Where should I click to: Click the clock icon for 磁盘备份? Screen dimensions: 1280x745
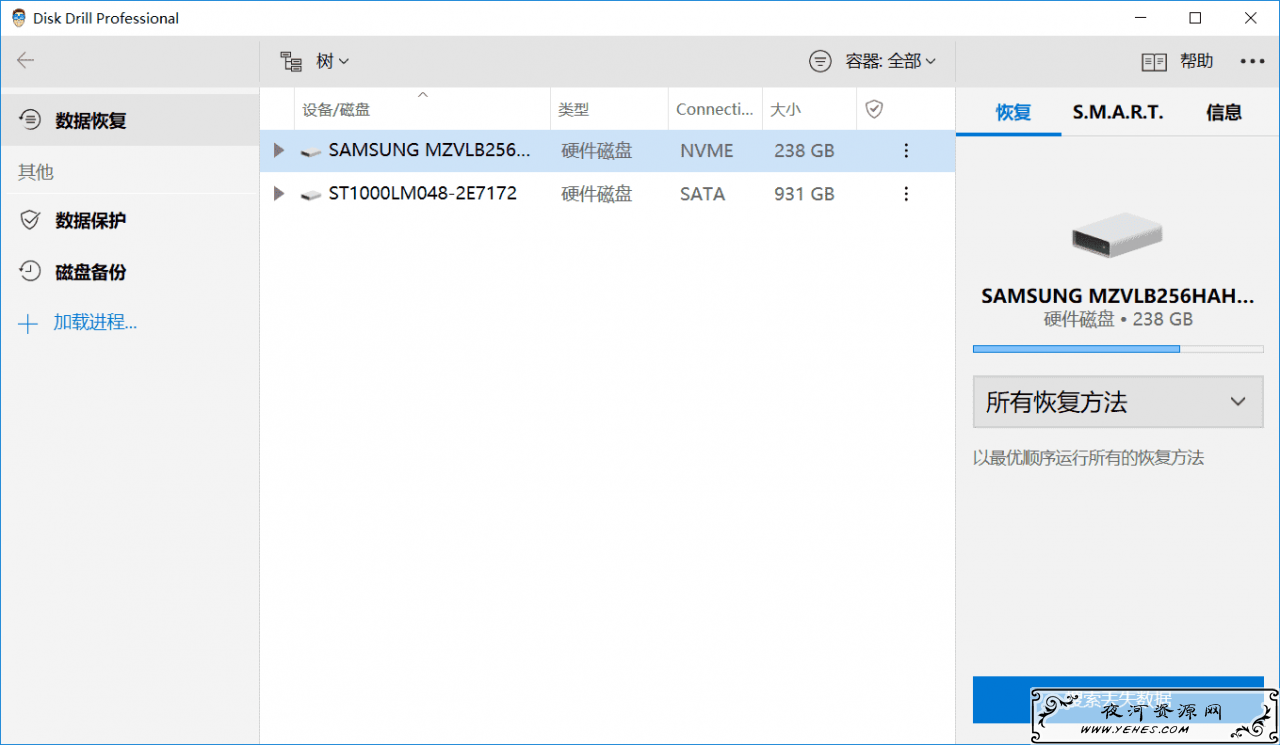(30, 271)
